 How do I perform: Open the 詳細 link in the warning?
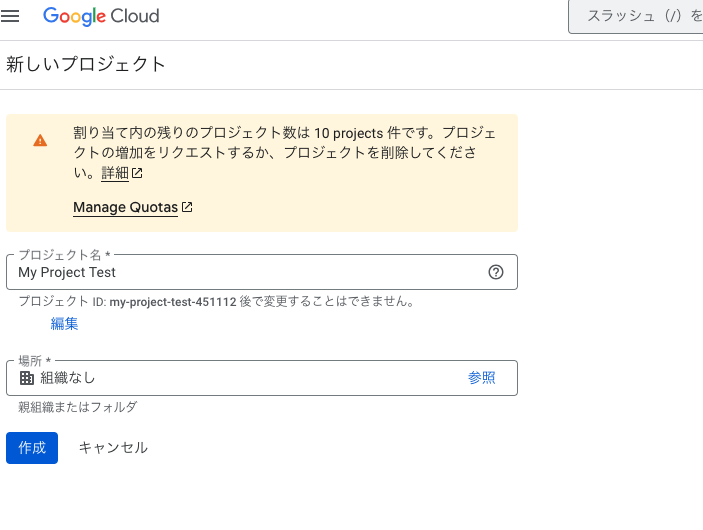click(x=115, y=173)
